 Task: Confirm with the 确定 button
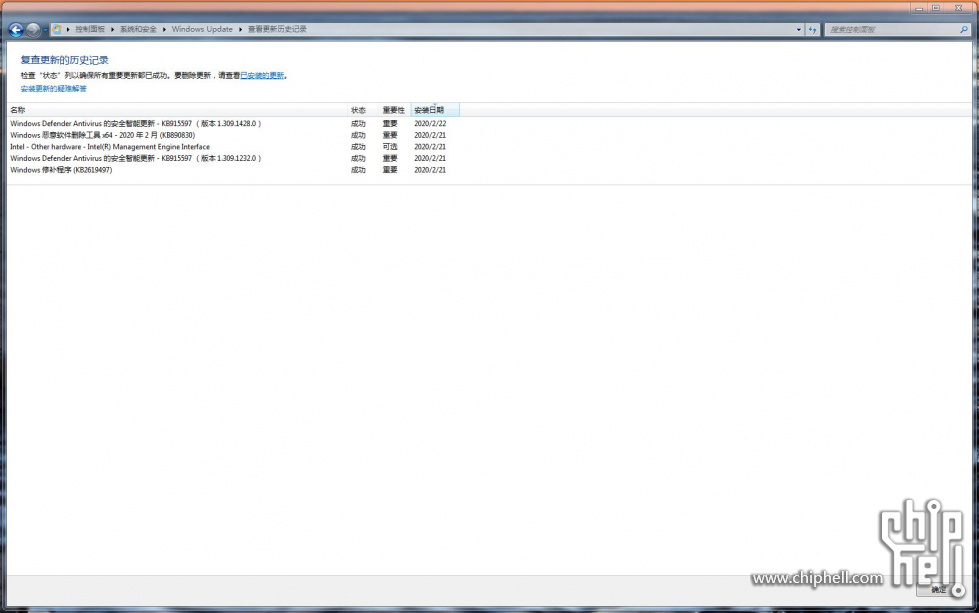(938, 589)
